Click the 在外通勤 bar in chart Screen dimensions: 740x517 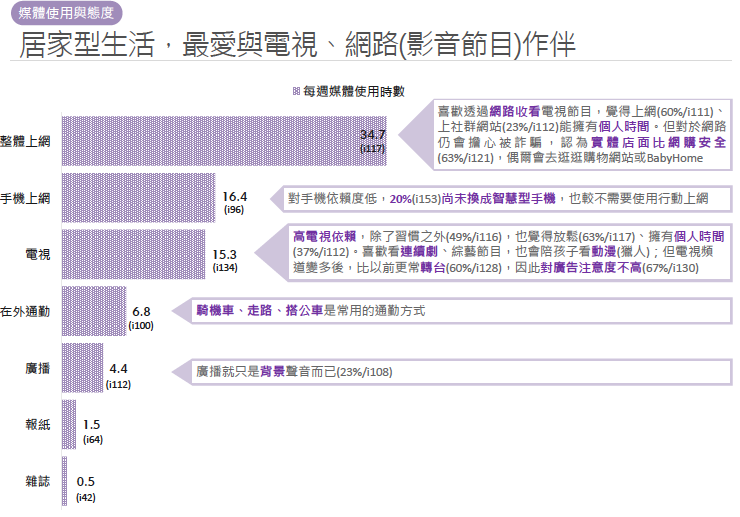[94, 311]
